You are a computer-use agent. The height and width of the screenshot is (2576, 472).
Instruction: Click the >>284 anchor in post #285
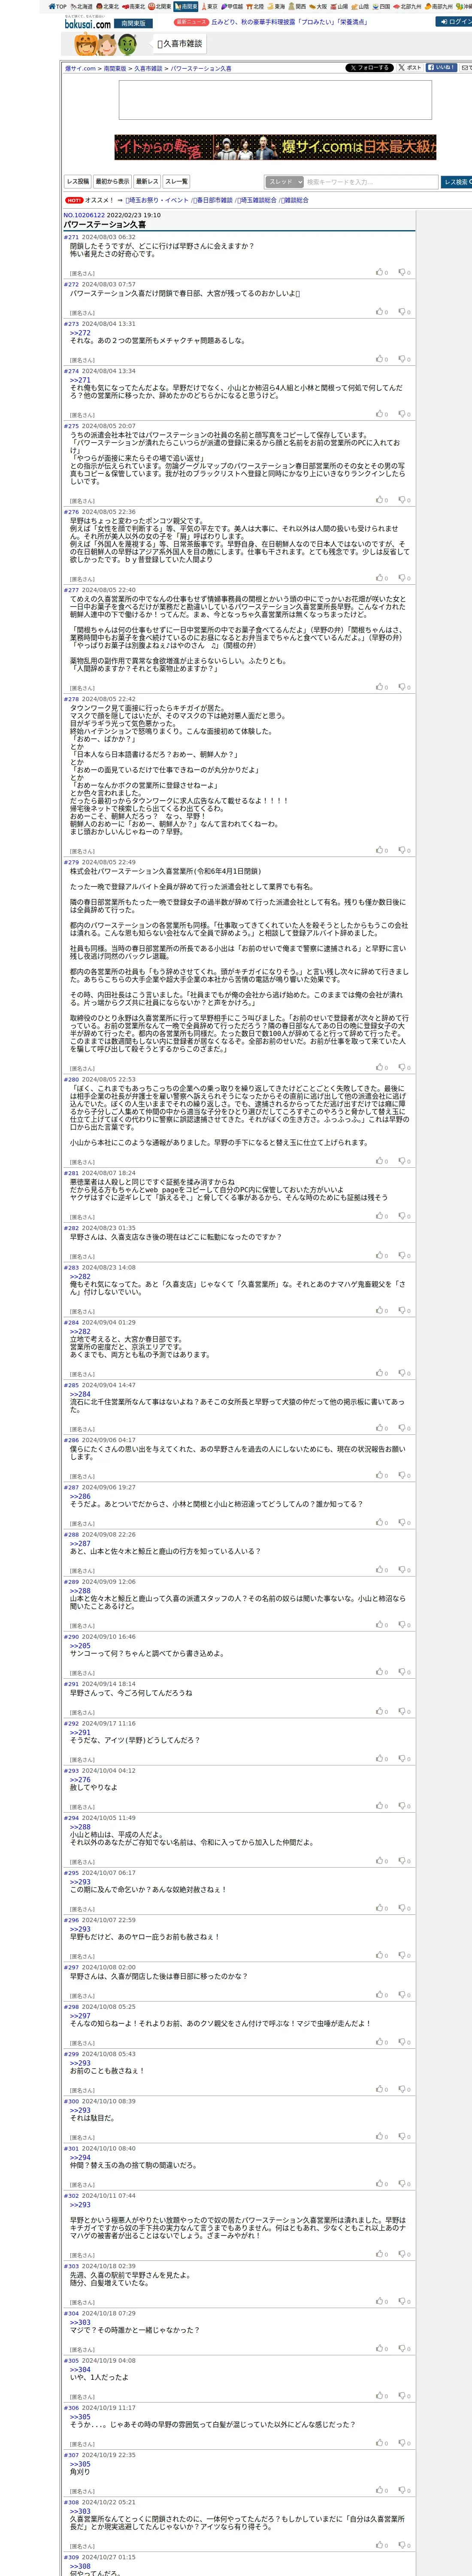(80, 1394)
